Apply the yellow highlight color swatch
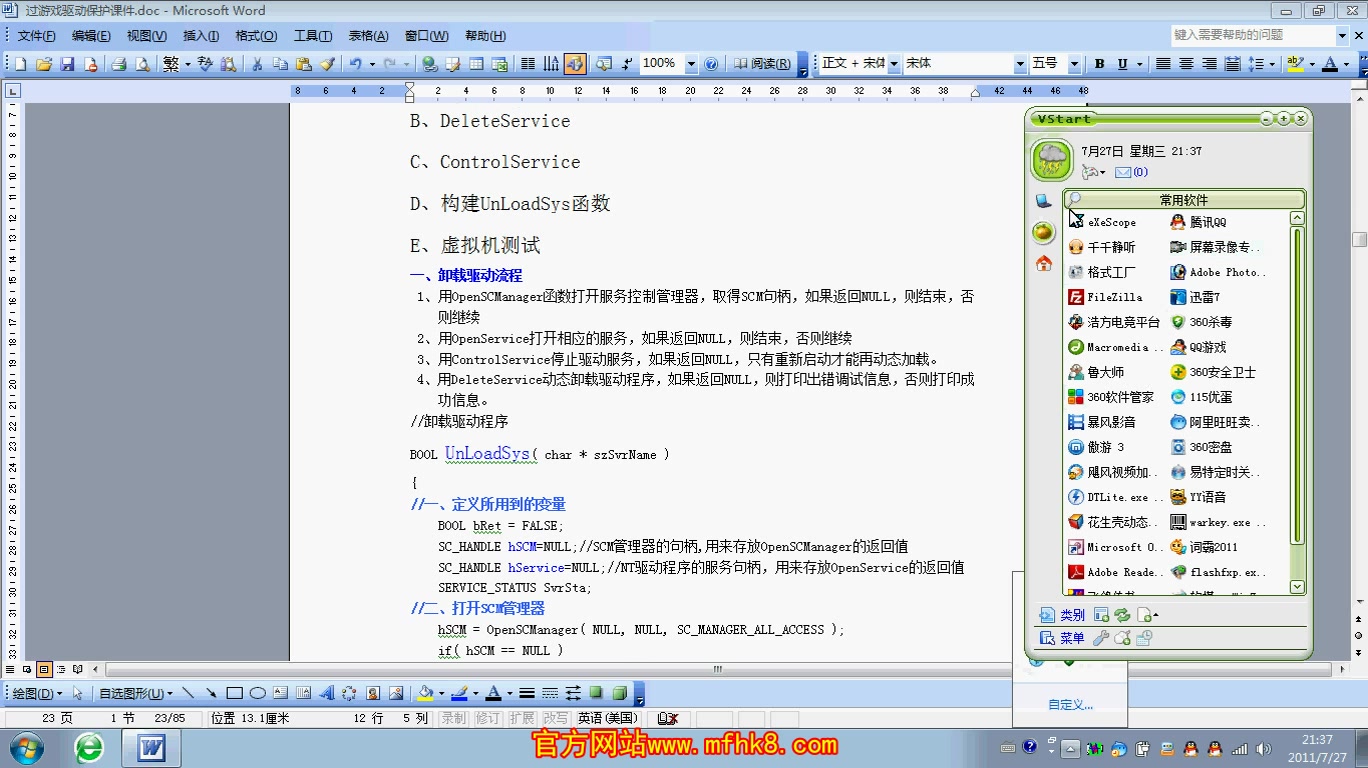 coord(1295,64)
